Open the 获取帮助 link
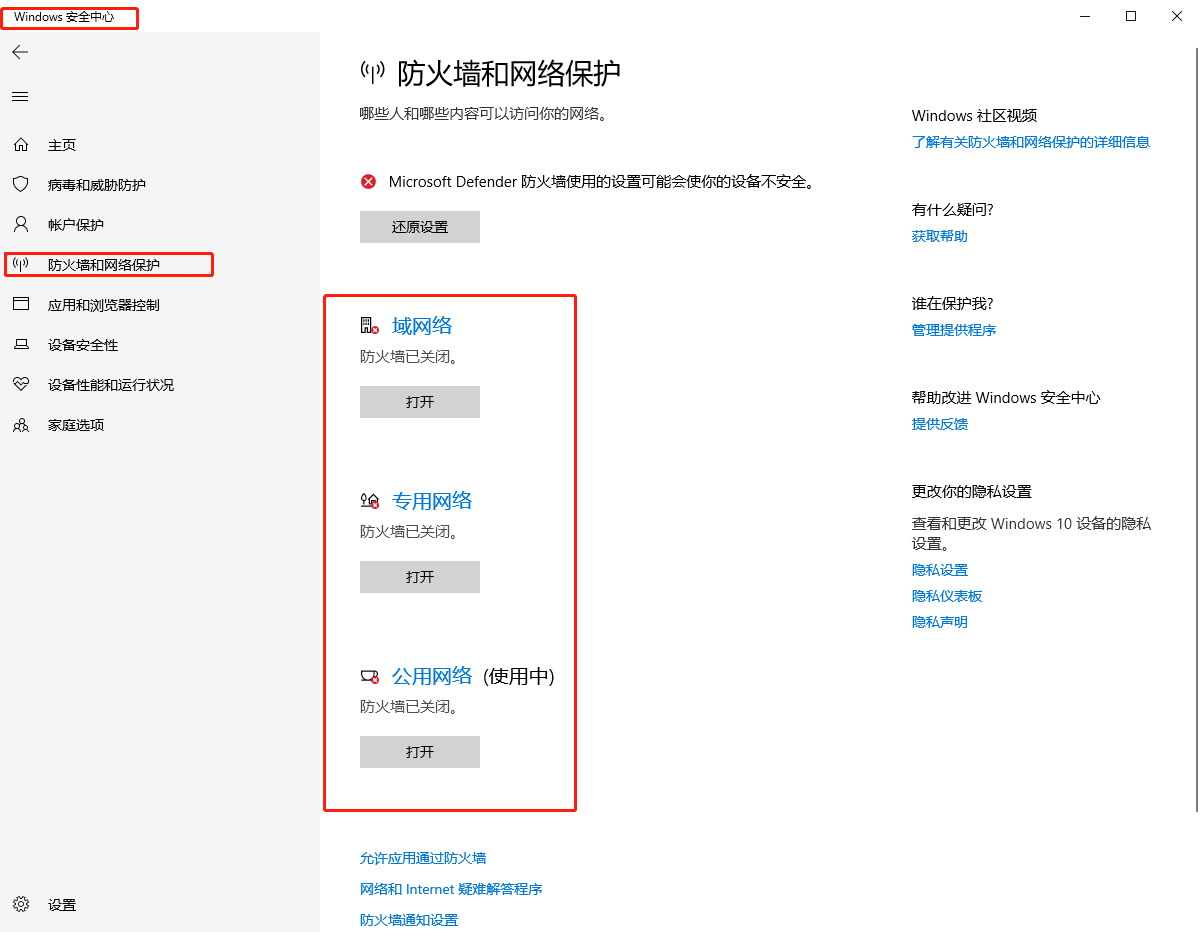 pos(939,236)
